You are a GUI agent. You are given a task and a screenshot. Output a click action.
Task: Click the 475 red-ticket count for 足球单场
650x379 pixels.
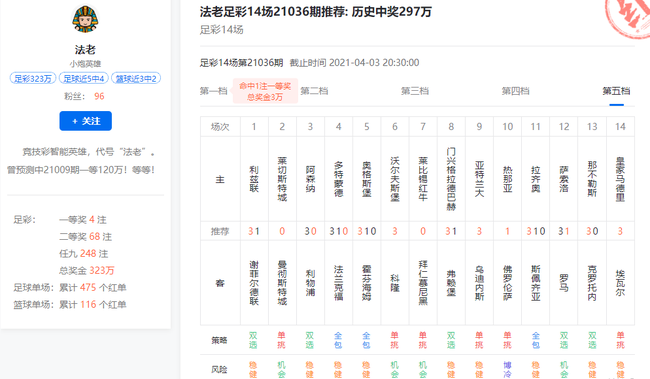(x=88, y=287)
